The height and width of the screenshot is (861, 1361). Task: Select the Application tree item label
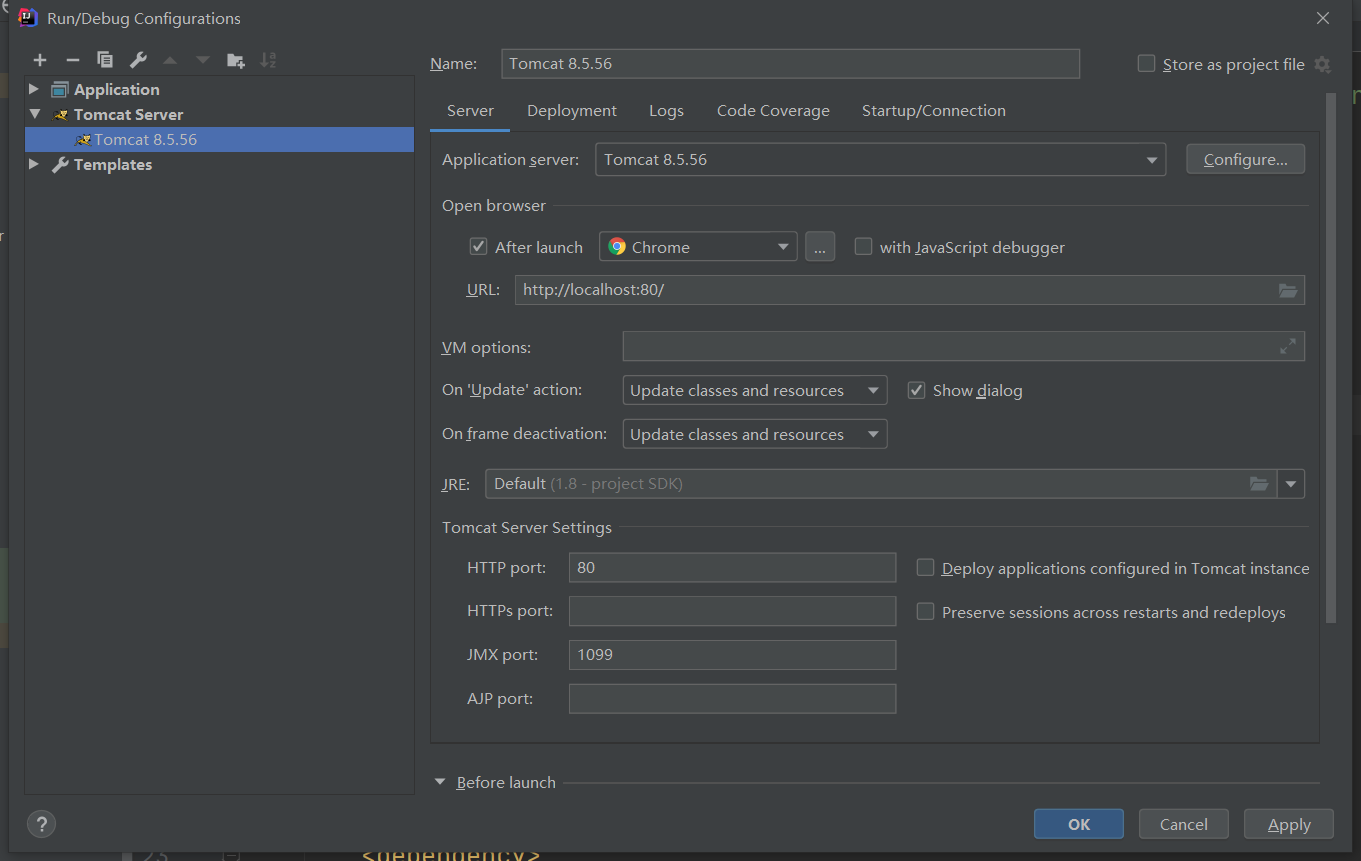coord(116,89)
